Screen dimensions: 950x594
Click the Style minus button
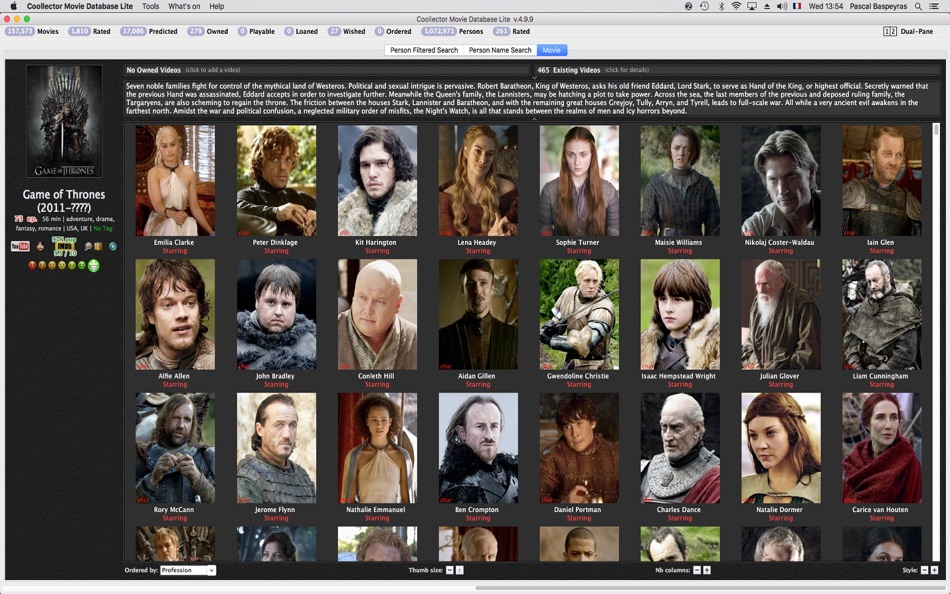tap(925, 570)
